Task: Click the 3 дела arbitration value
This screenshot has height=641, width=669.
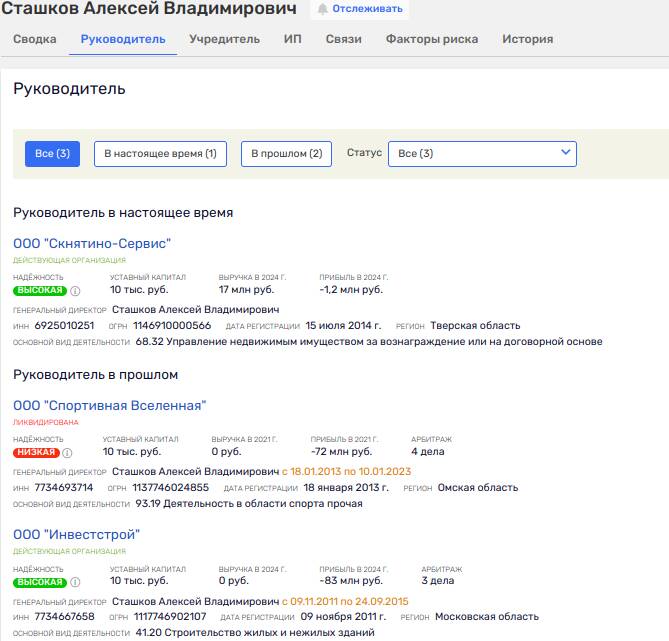Action: point(438,580)
